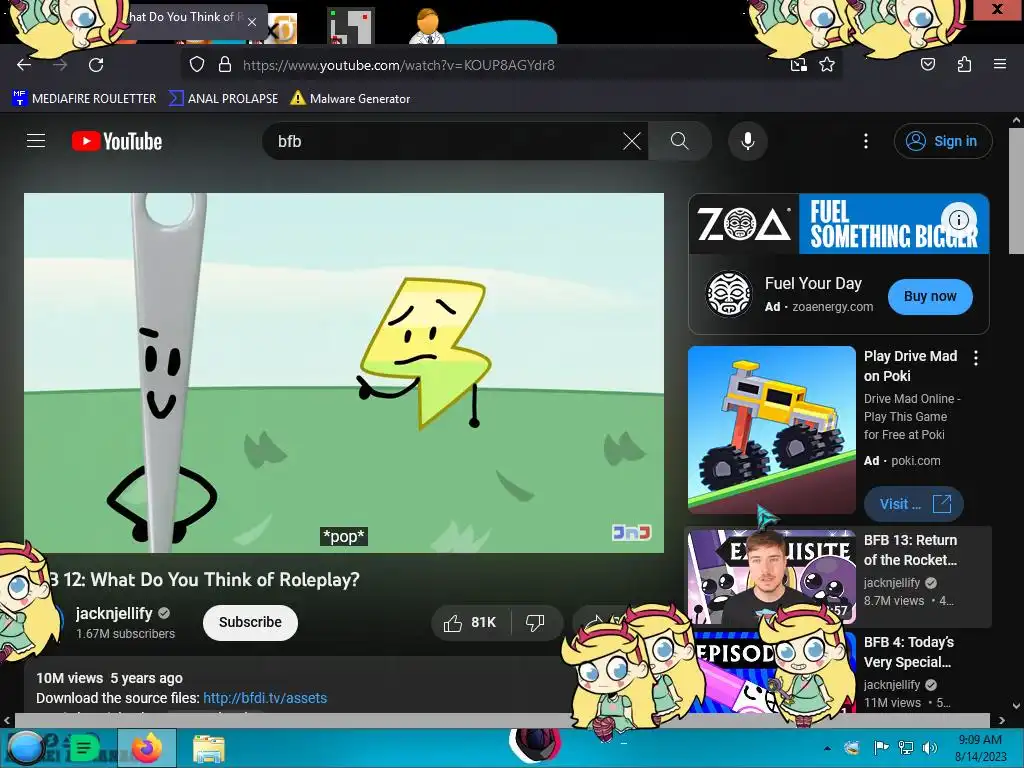Open the volume speaker tray icon

pos(930,748)
